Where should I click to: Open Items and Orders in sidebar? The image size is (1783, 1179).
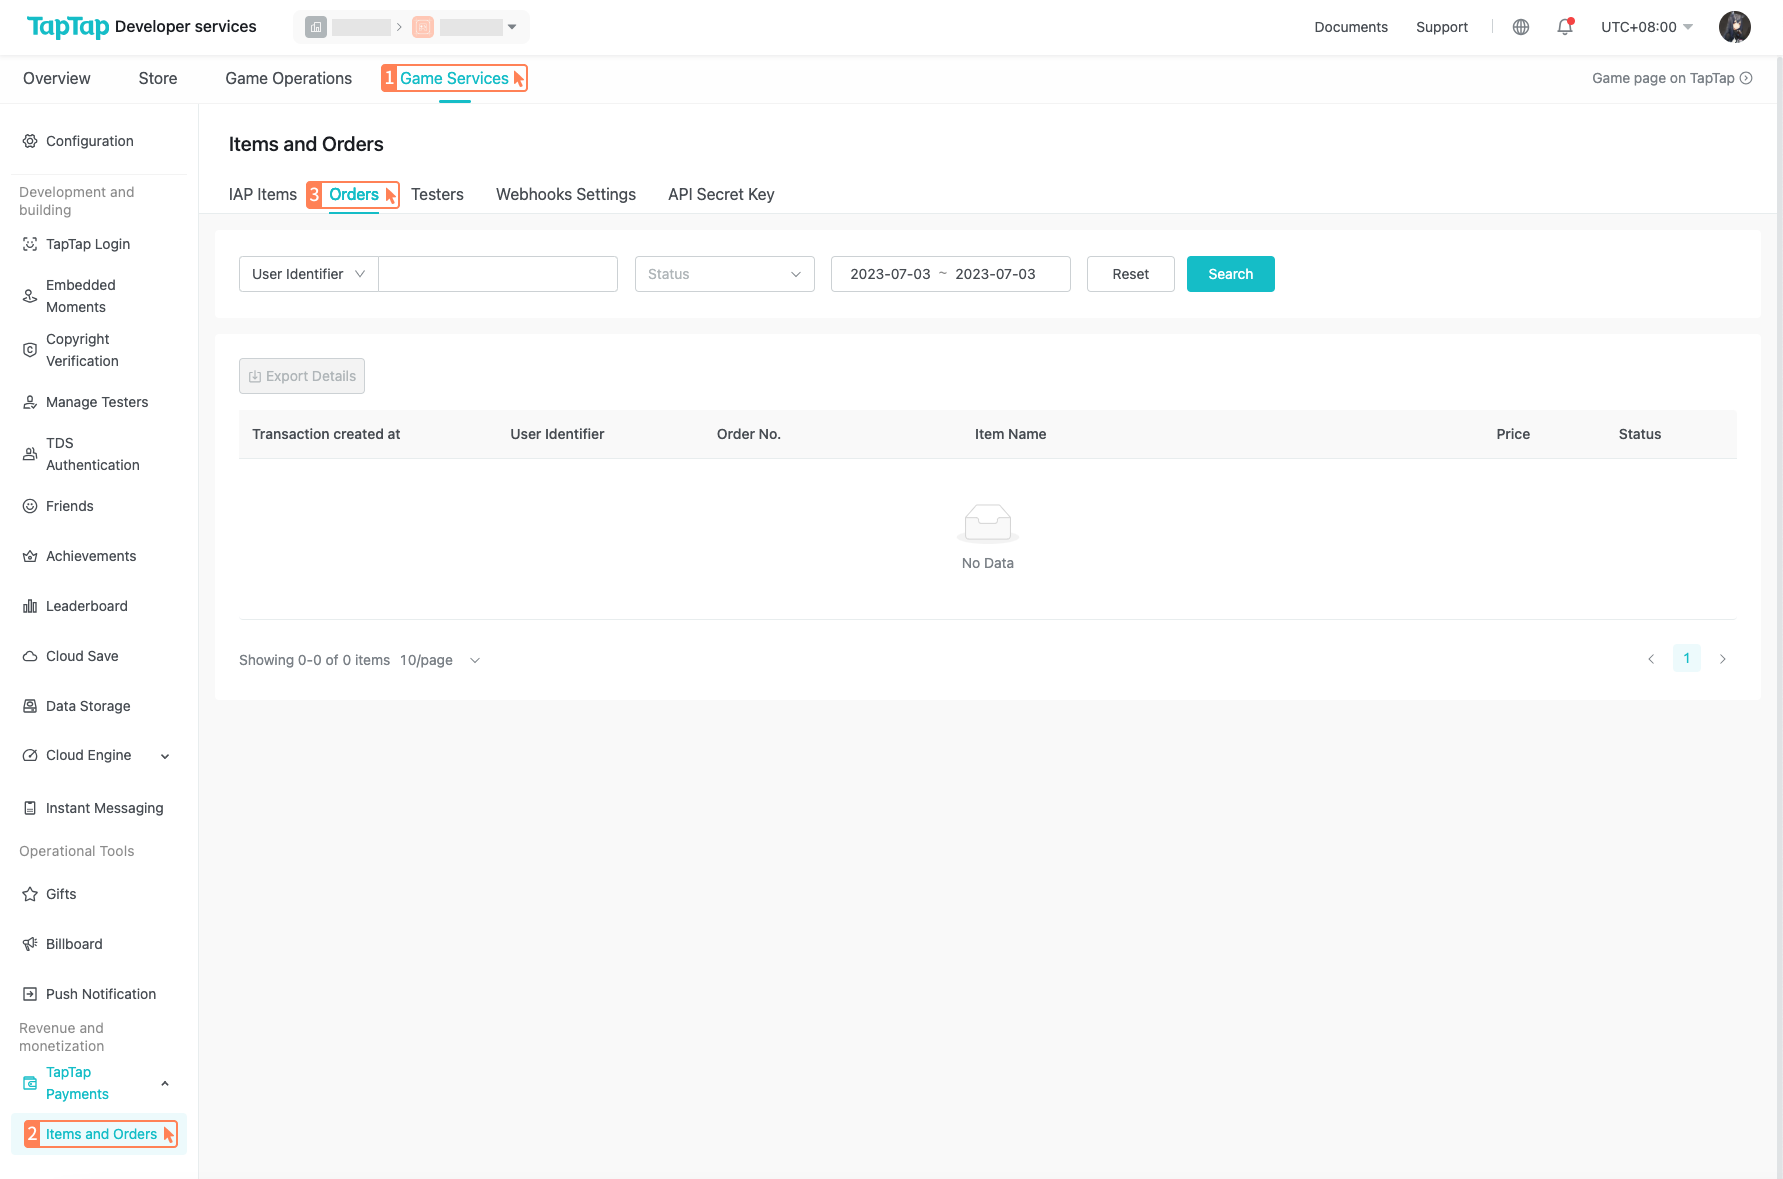coord(100,1134)
